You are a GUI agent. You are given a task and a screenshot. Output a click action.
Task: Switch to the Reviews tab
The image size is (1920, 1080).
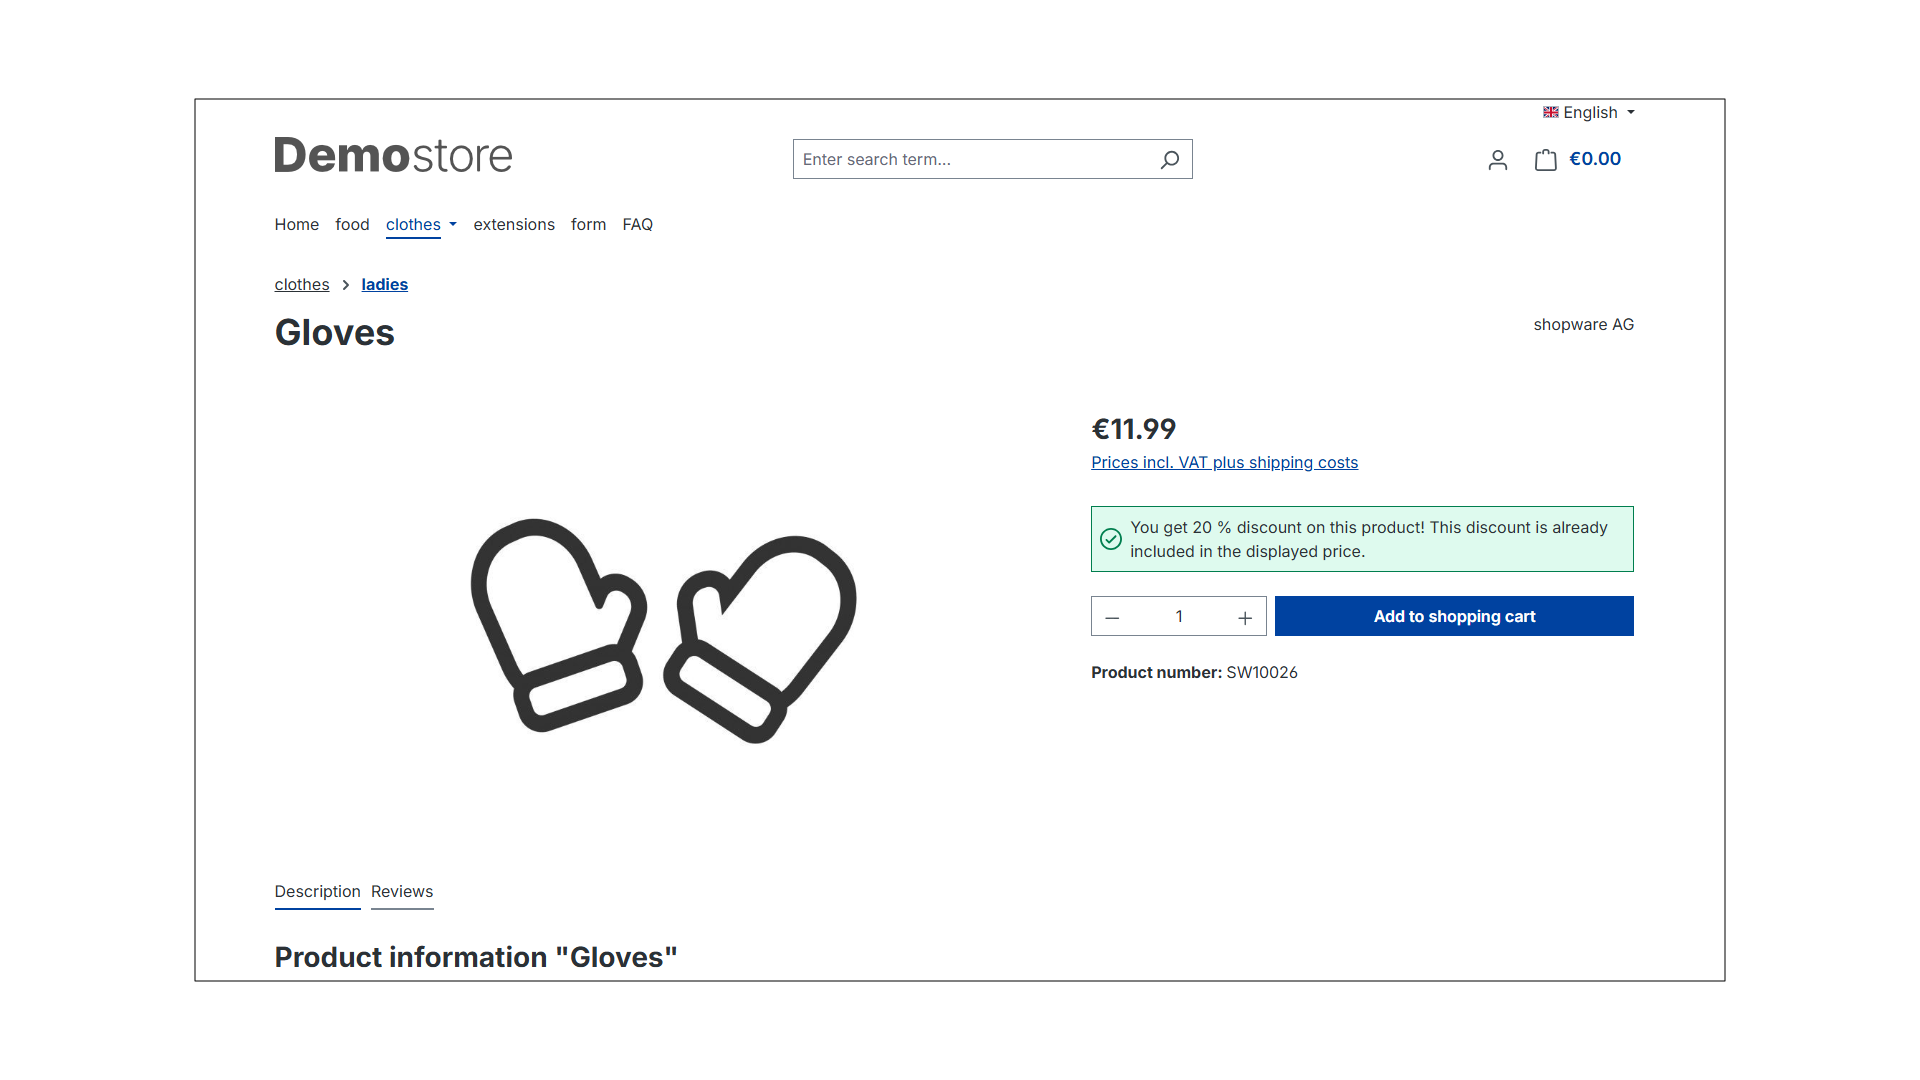(402, 892)
